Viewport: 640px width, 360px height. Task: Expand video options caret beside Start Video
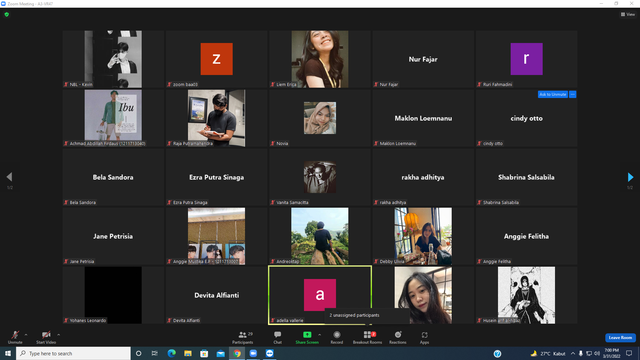pyautogui.click(x=59, y=335)
